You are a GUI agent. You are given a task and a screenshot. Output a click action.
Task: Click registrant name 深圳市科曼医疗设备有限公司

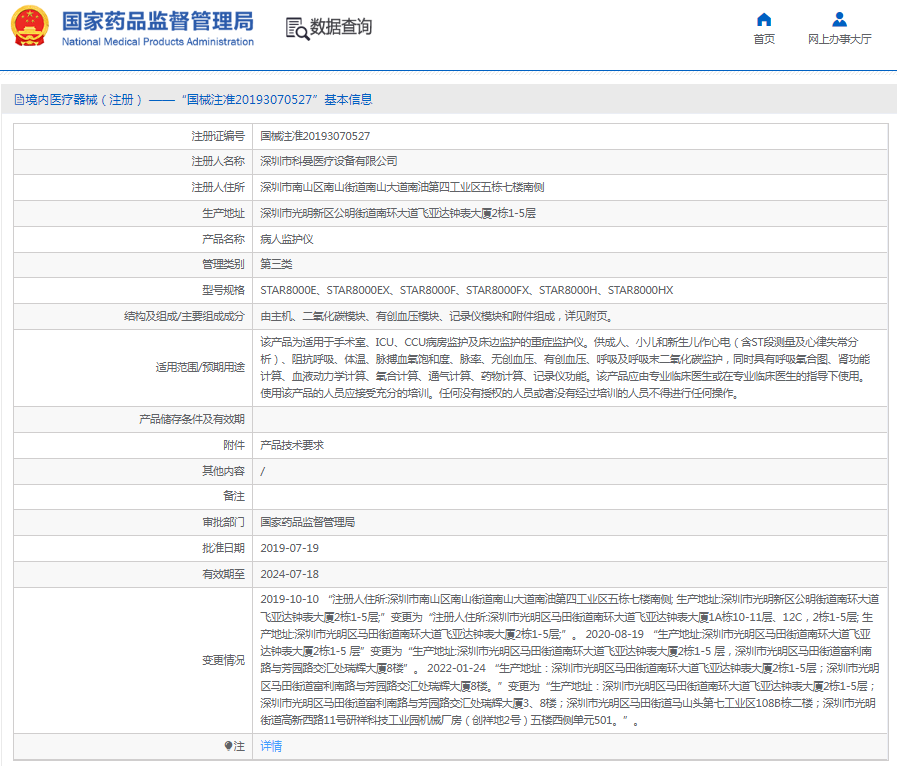click(x=329, y=161)
